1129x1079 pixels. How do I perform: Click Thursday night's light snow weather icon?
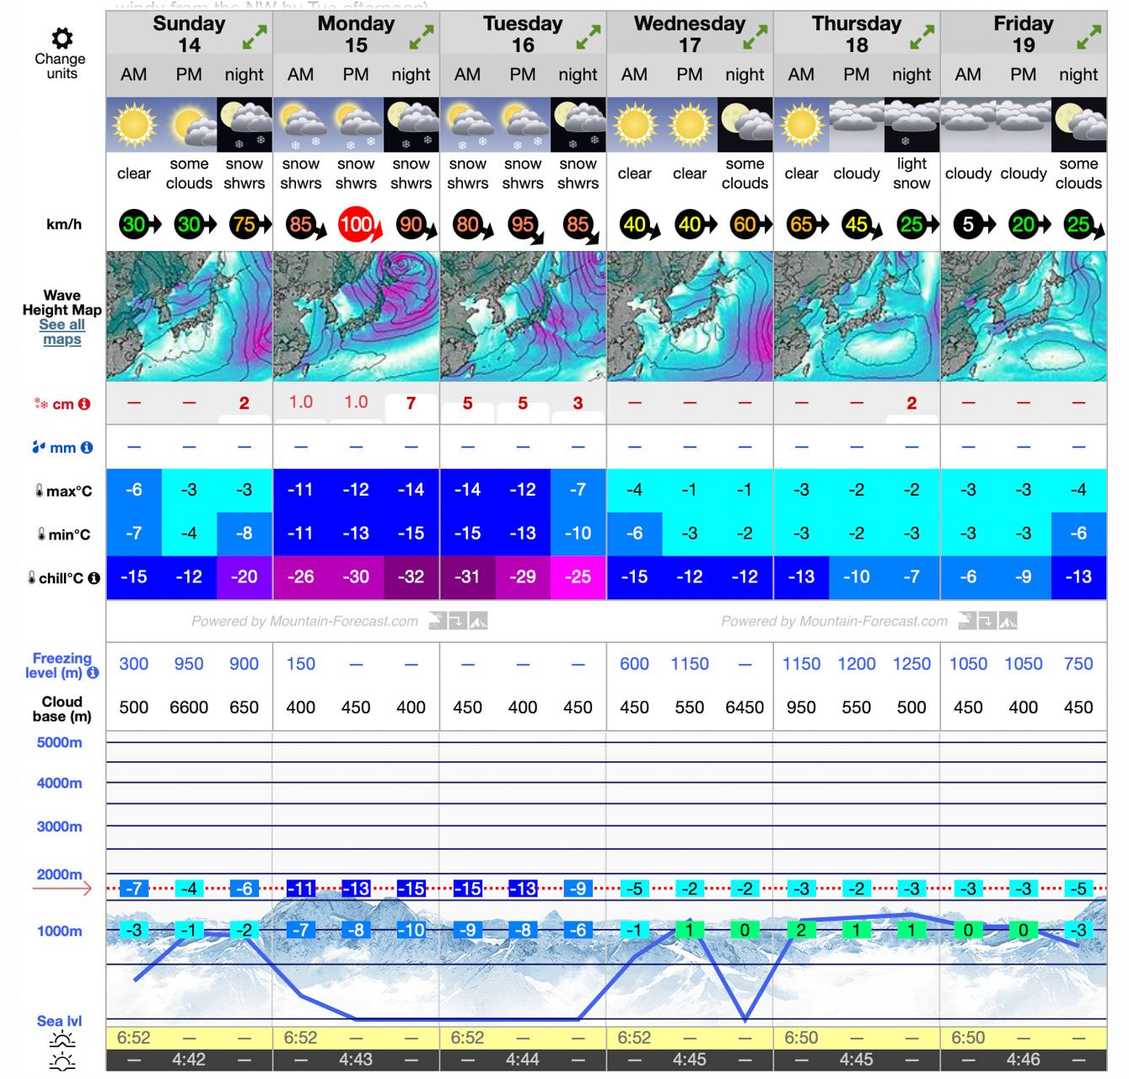(x=911, y=126)
